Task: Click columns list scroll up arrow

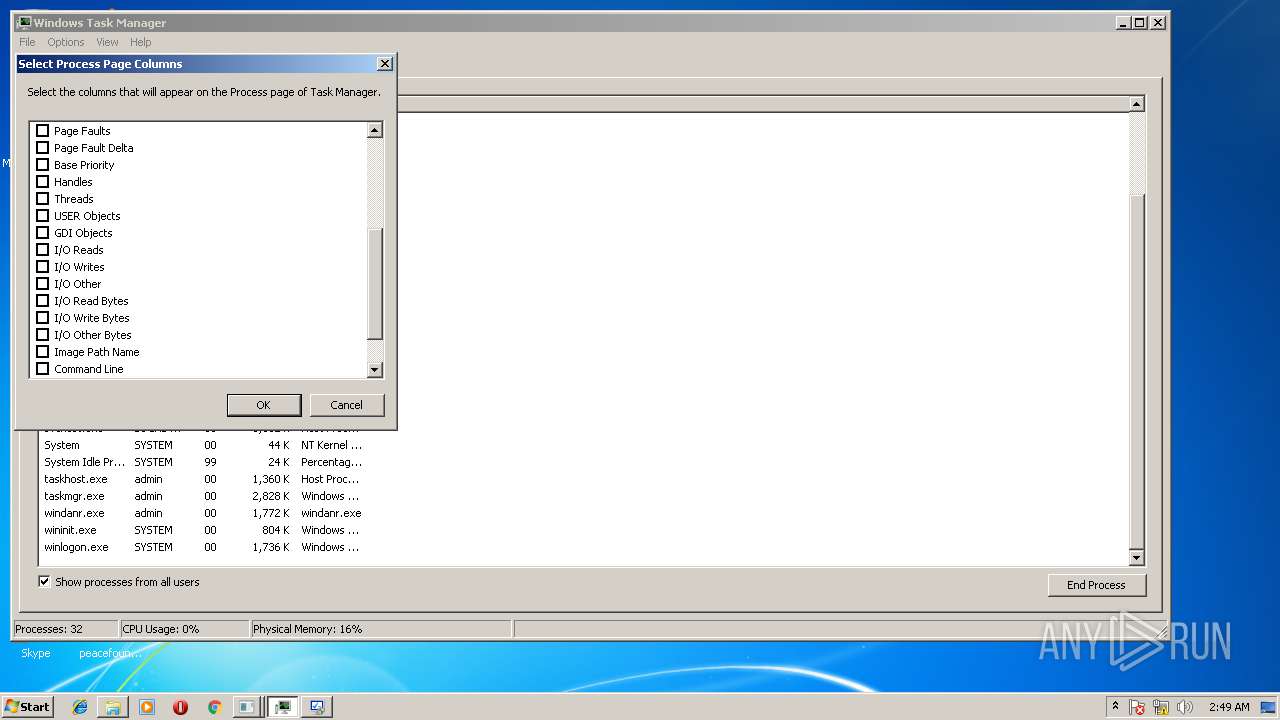Action: 375,130
